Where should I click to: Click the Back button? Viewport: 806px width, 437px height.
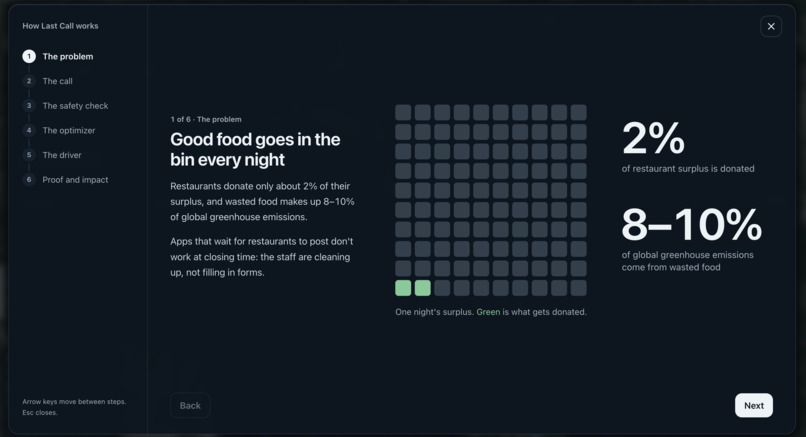point(190,405)
